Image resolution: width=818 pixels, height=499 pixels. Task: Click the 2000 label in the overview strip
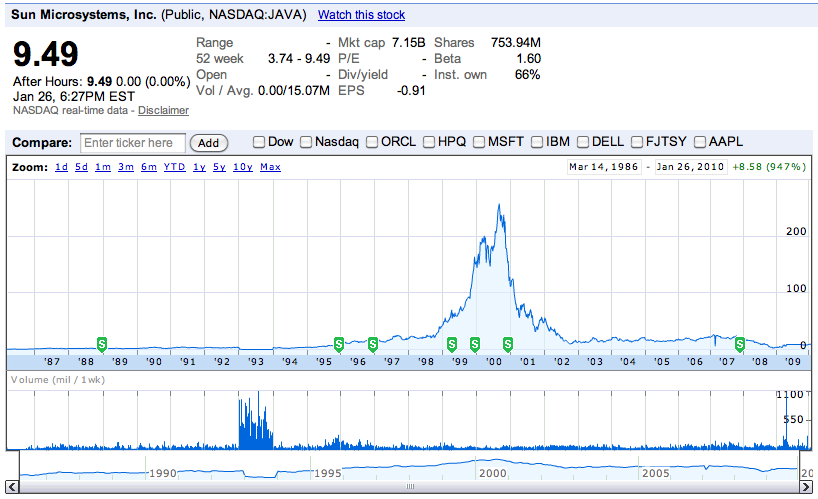pos(493,473)
